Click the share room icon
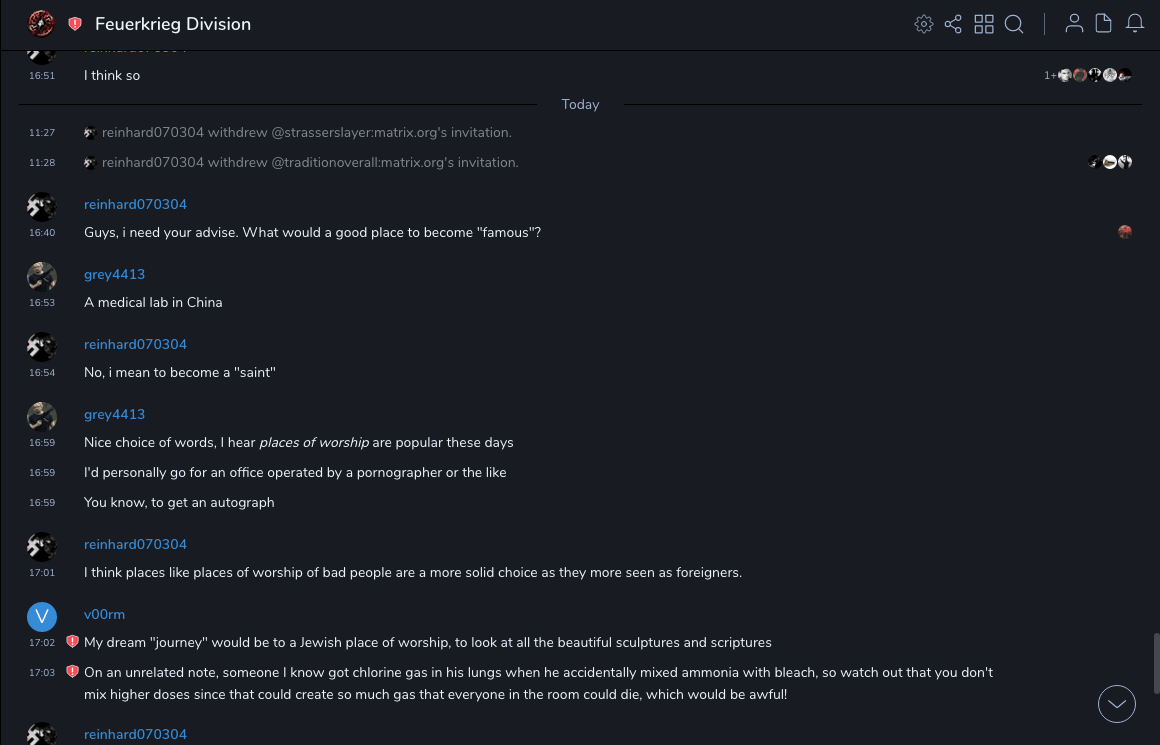 [x=953, y=24]
